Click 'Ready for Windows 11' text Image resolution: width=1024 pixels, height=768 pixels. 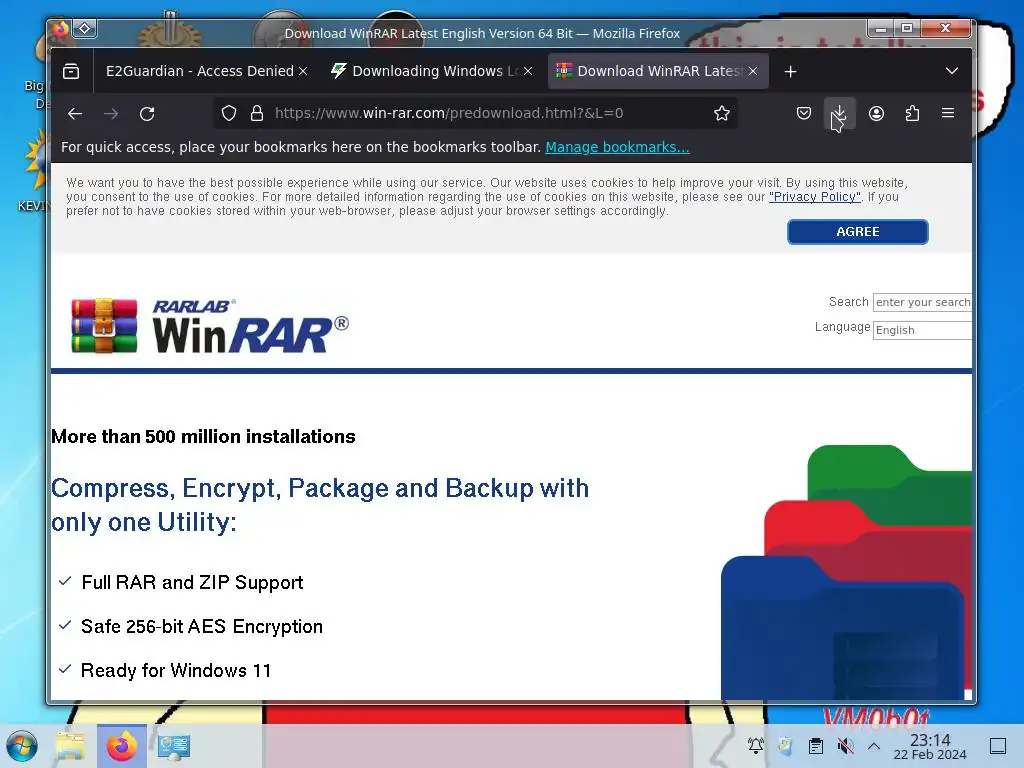(176, 671)
